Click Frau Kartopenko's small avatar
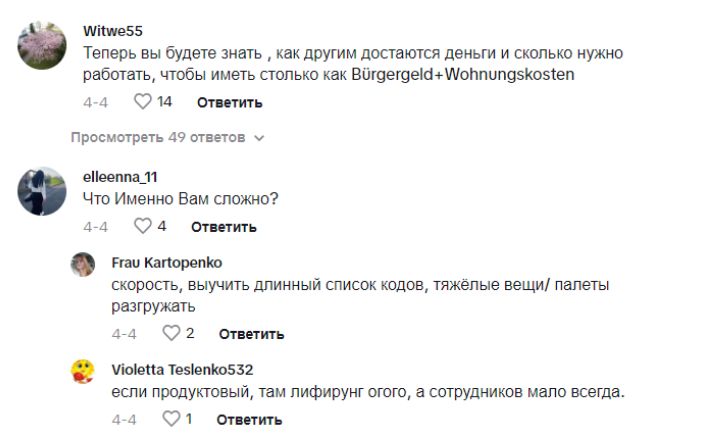Screen dimensions: 705x447 pyautogui.click(x=83, y=264)
